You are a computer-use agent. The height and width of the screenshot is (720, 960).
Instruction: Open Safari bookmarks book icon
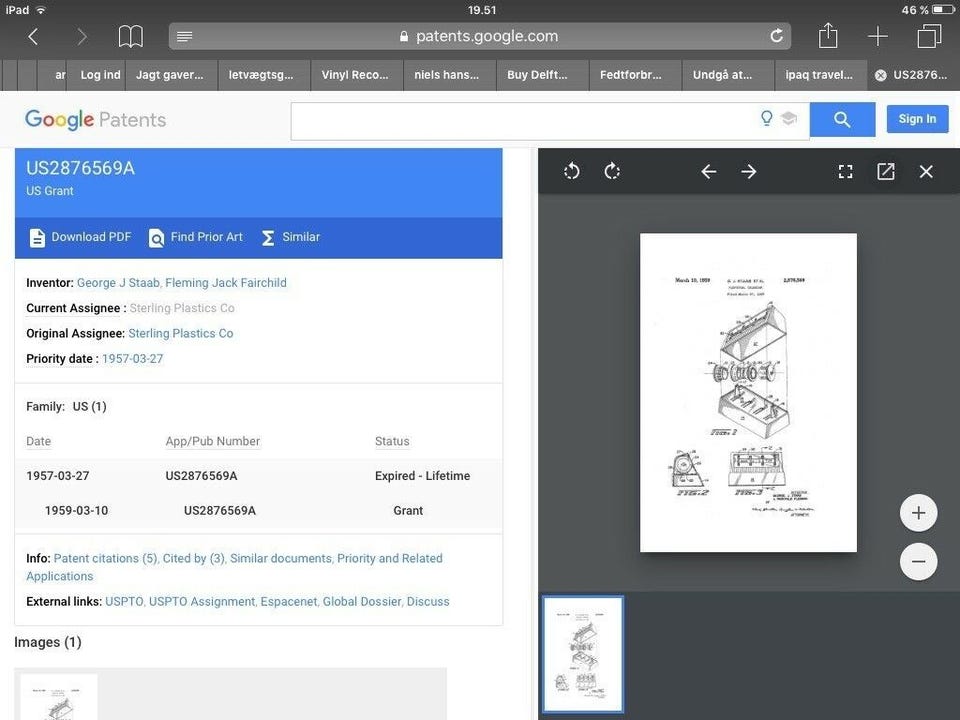point(130,37)
